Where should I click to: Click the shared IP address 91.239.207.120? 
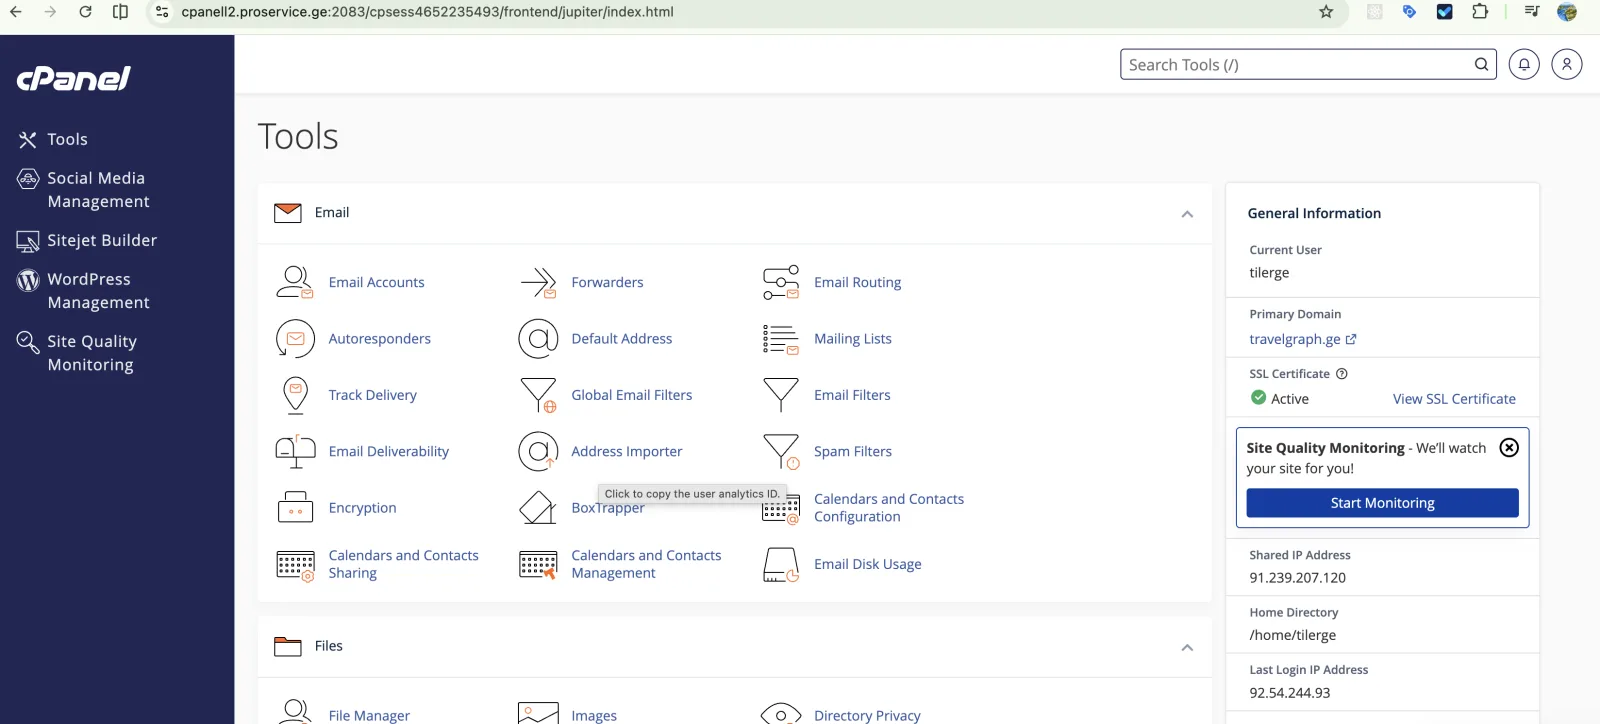[x=1297, y=578]
